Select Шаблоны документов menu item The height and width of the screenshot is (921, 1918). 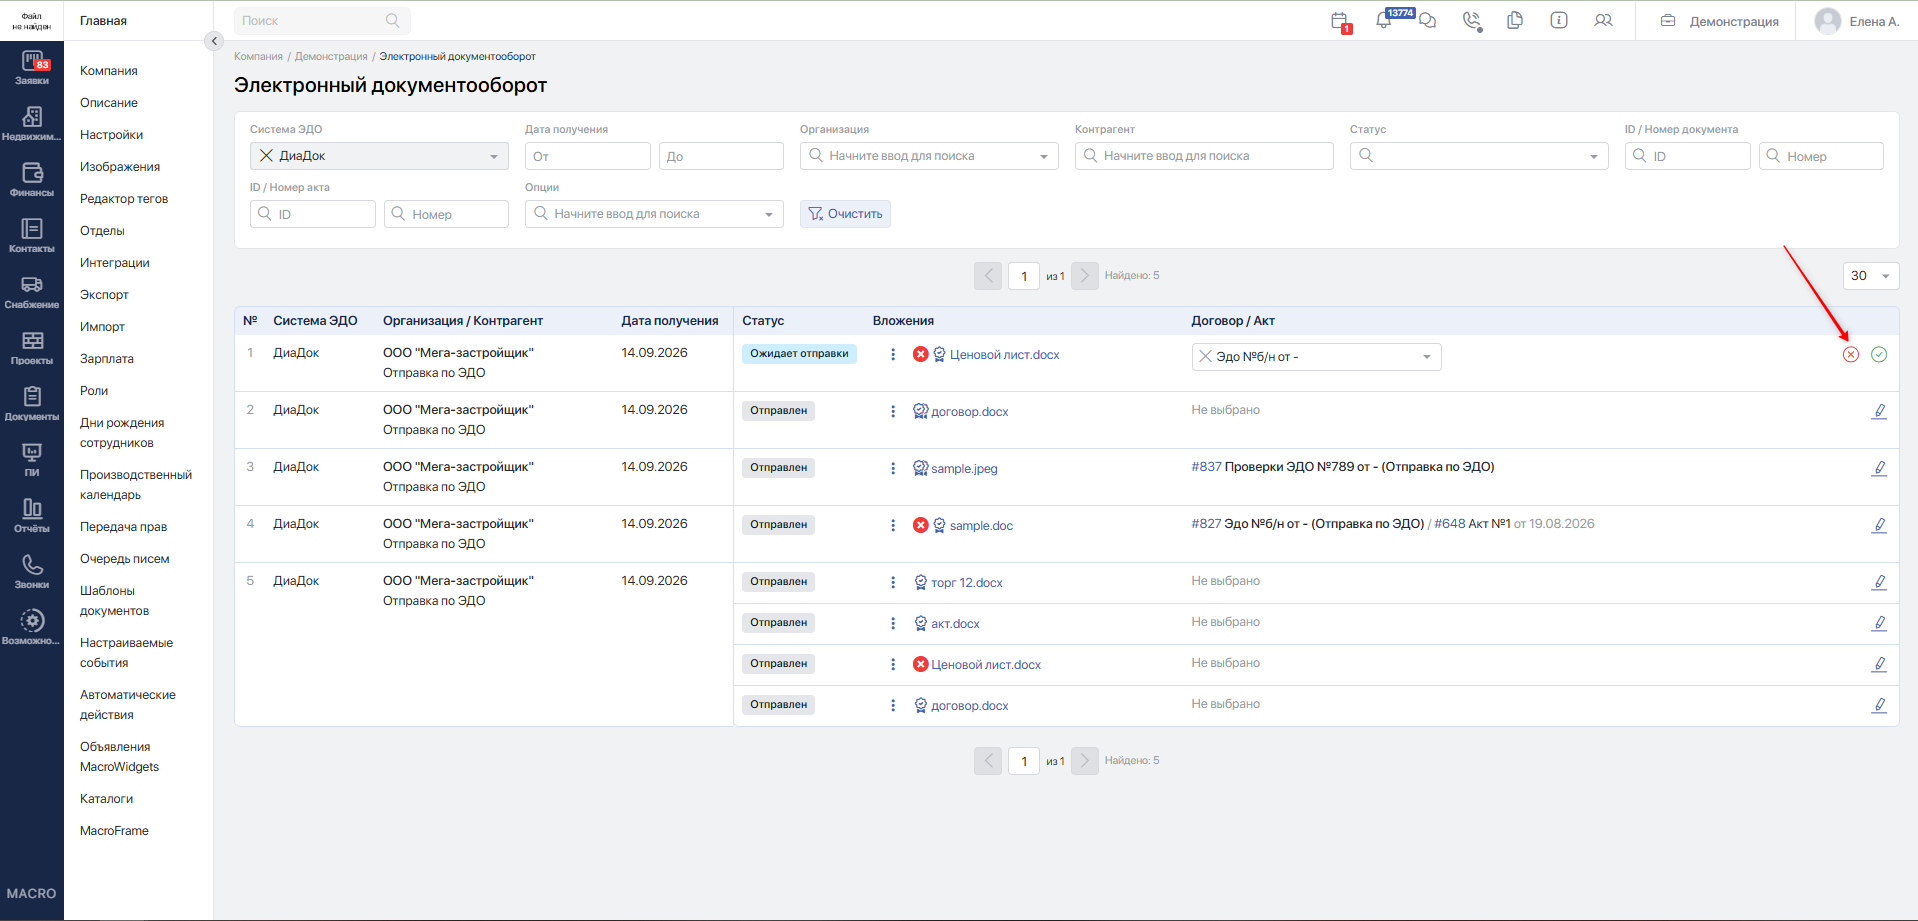pyautogui.click(x=114, y=601)
